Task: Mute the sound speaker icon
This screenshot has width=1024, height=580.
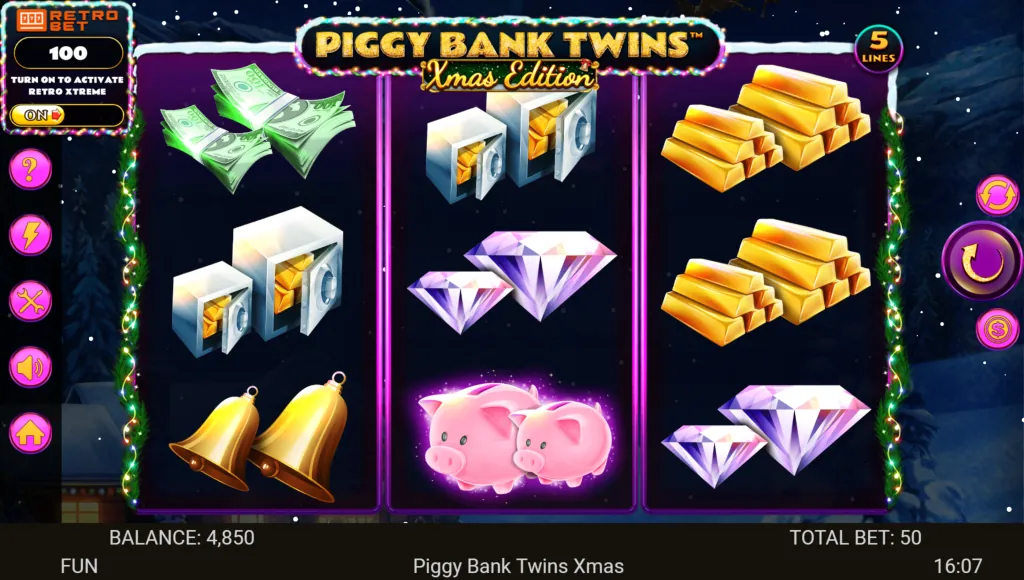Action: click(30, 367)
